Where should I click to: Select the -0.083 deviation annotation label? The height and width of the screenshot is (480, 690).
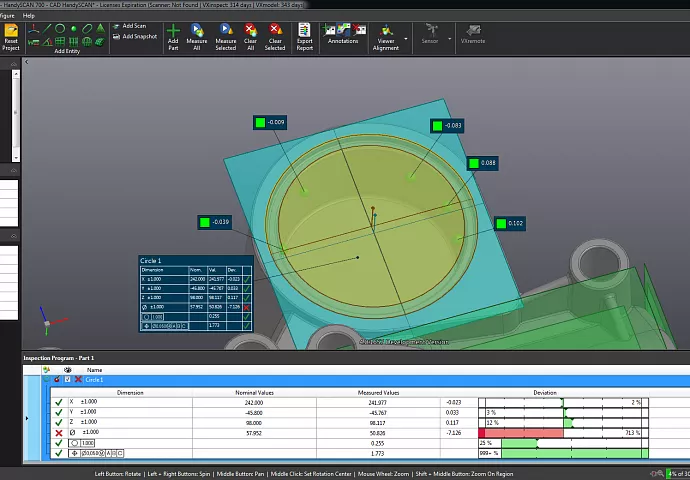447,126
